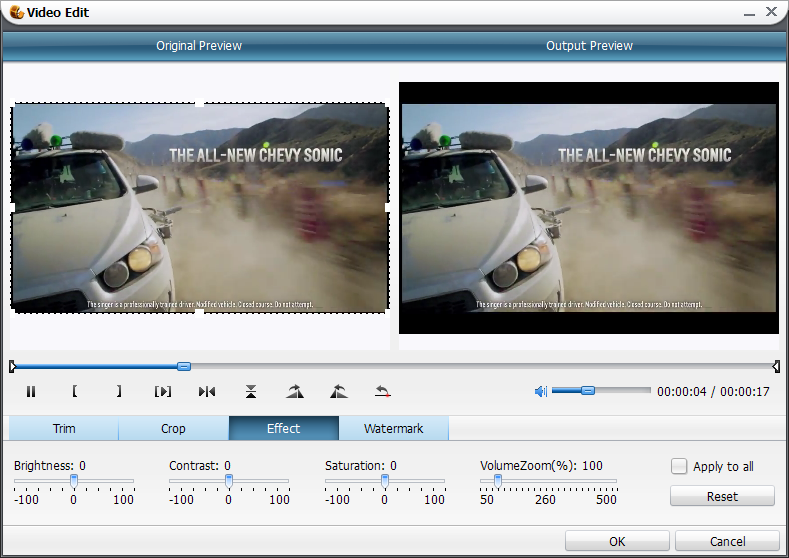
Task: Flip video horizontally with mirror icon
Action: 207,391
